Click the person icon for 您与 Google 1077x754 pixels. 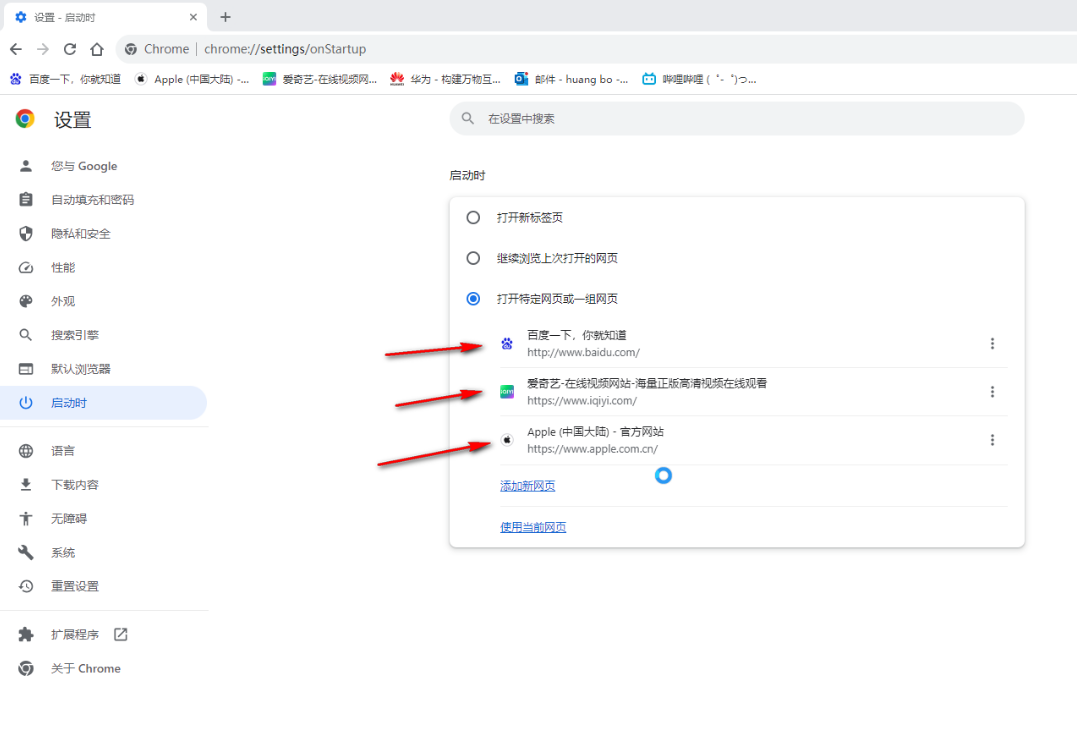[x=25, y=165]
